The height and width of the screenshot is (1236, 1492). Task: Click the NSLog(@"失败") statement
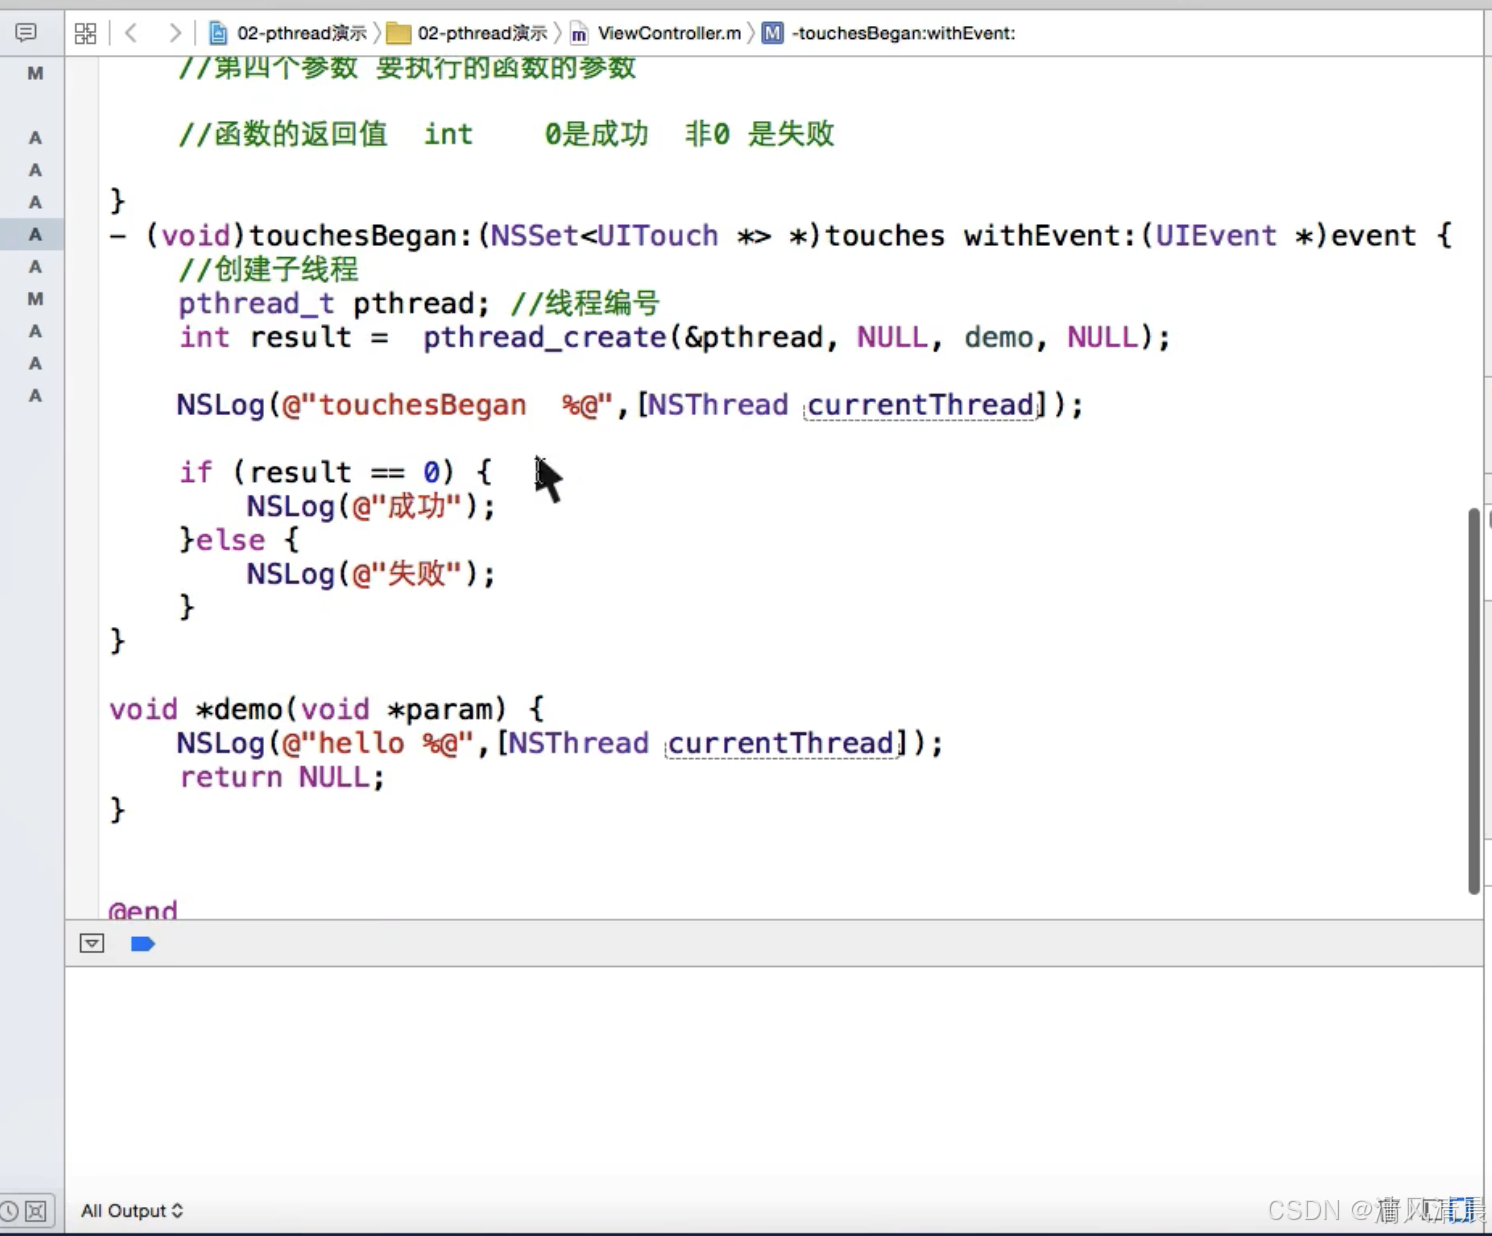(371, 574)
